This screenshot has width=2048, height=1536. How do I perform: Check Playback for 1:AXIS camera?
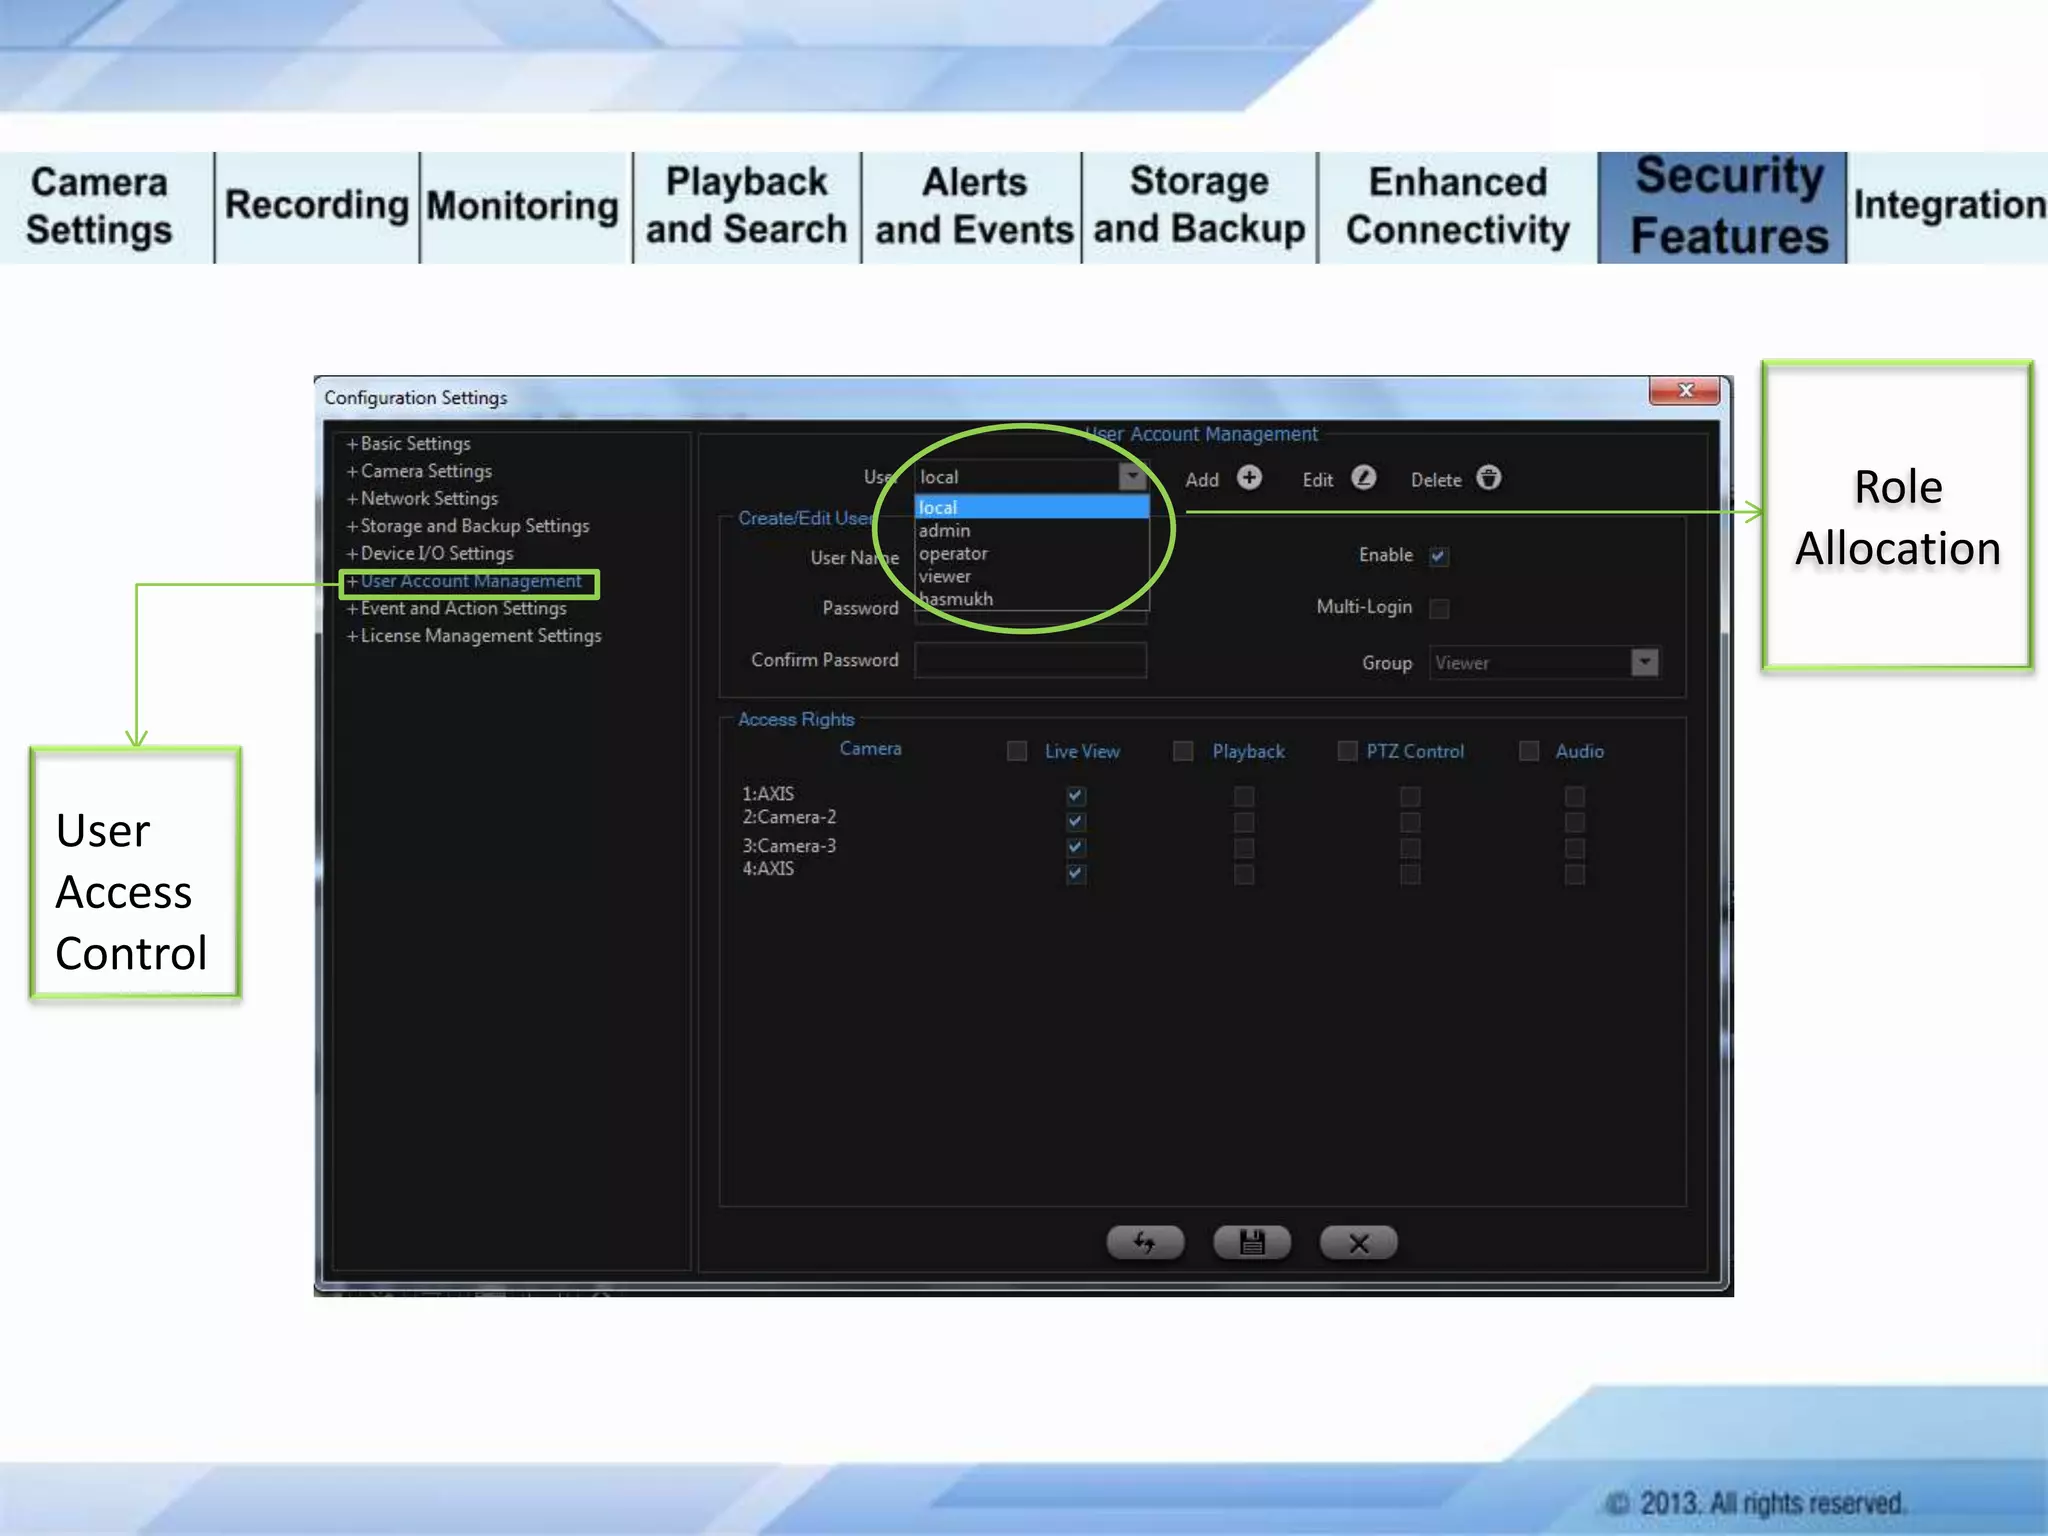click(x=1244, y=796)
